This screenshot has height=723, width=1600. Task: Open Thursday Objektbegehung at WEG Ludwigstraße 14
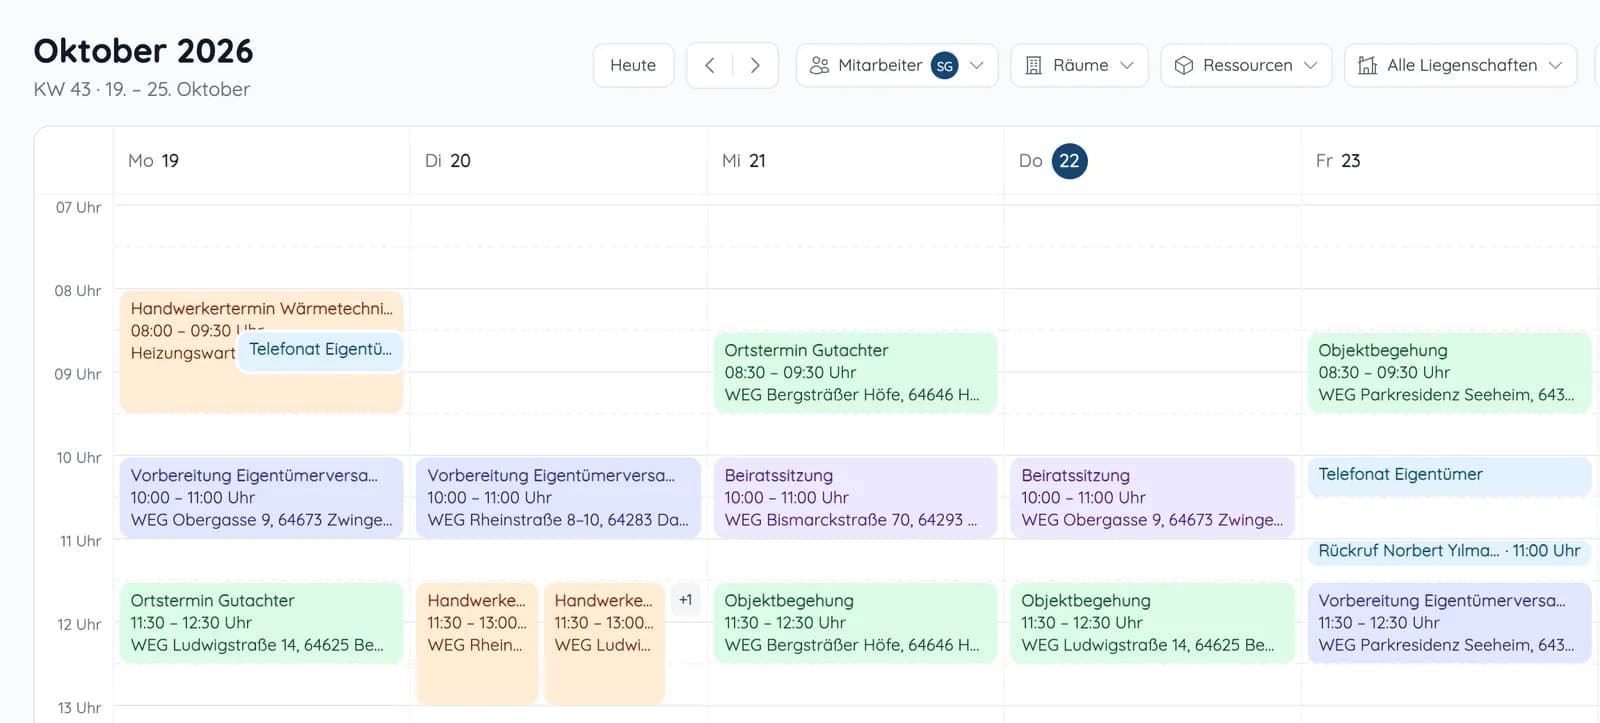pos(1152,622)
